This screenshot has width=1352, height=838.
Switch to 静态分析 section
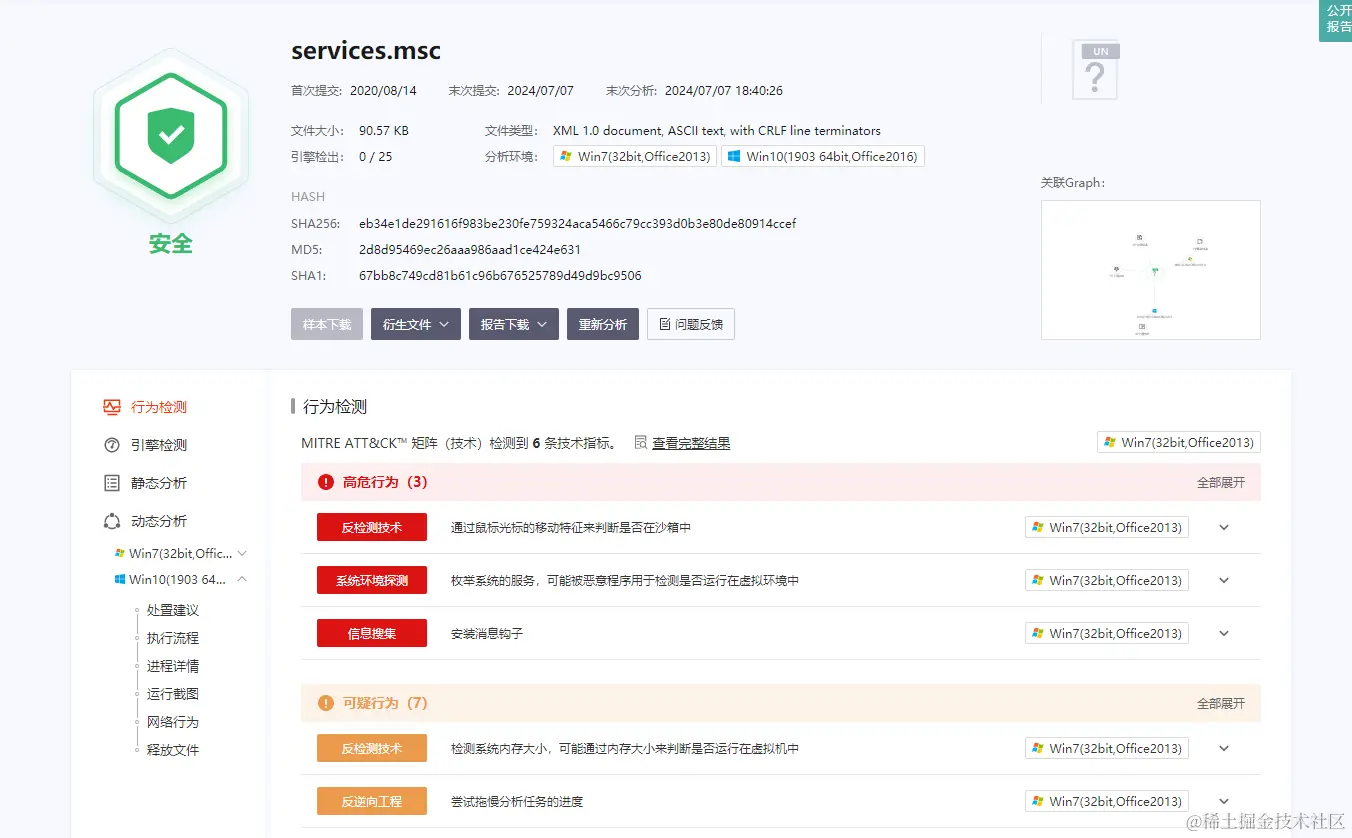(159, 483)
